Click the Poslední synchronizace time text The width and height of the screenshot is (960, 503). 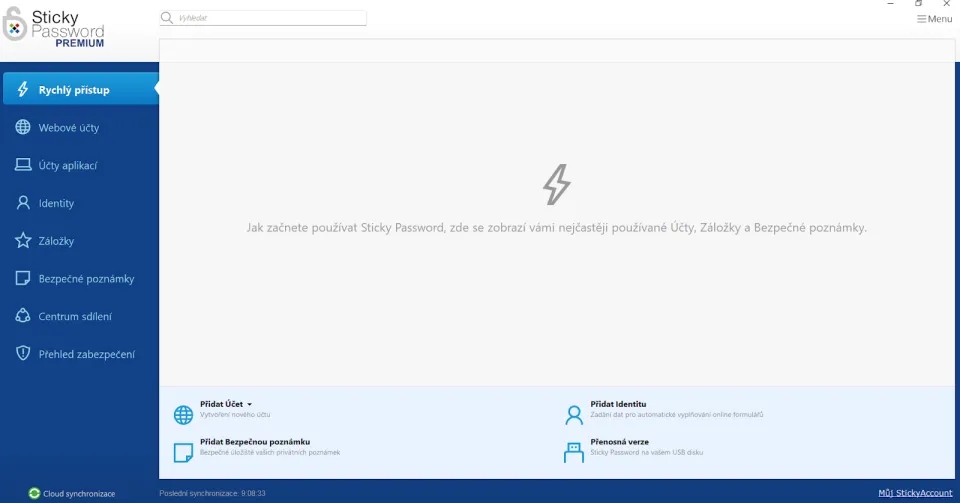point(212,493)
